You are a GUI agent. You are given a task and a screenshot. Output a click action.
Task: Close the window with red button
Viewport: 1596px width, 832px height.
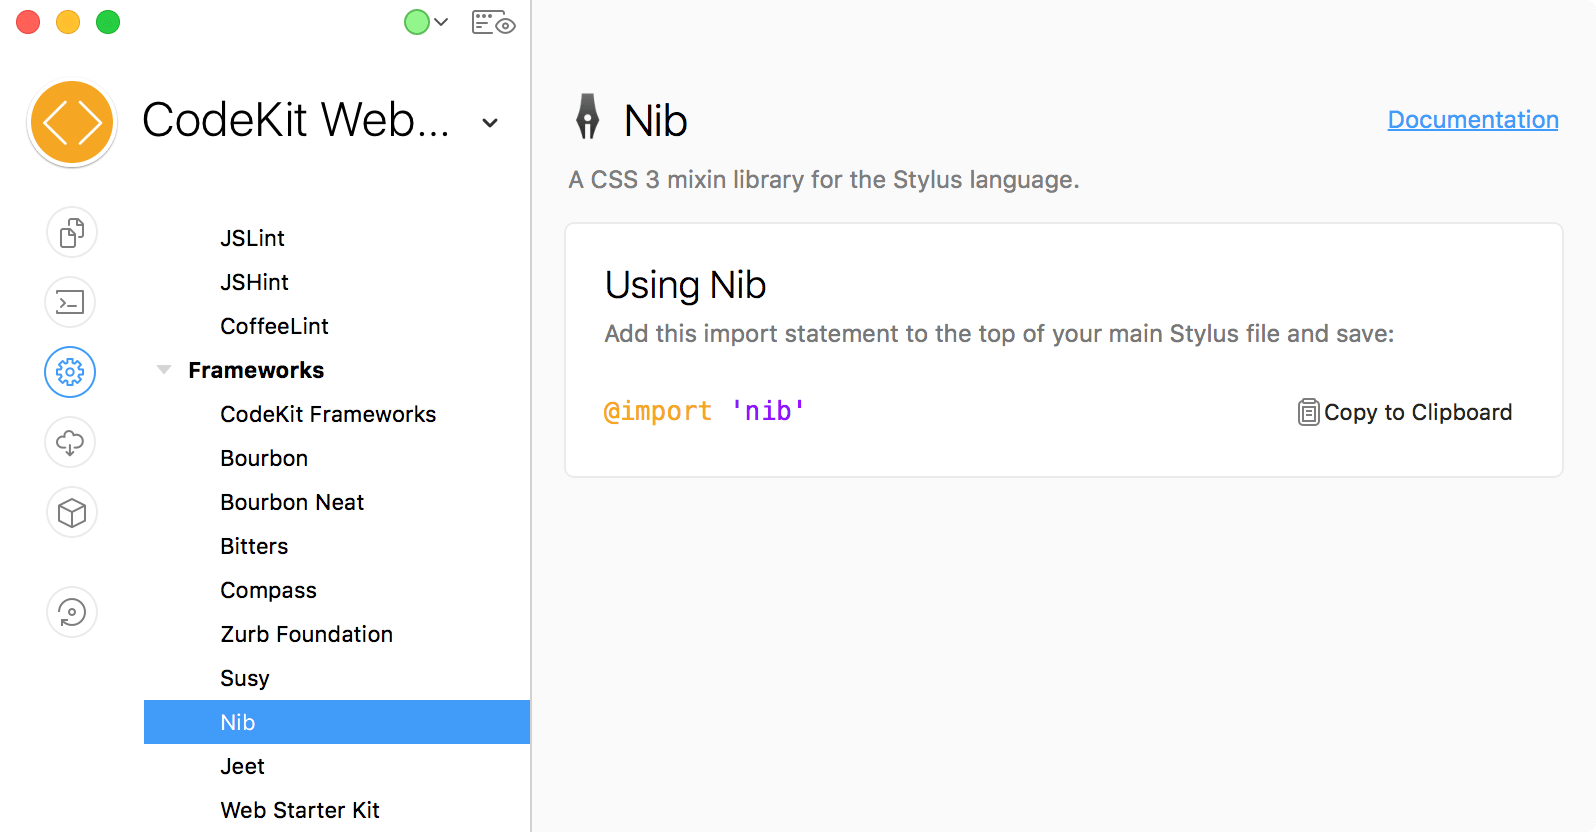pos(28,22)
